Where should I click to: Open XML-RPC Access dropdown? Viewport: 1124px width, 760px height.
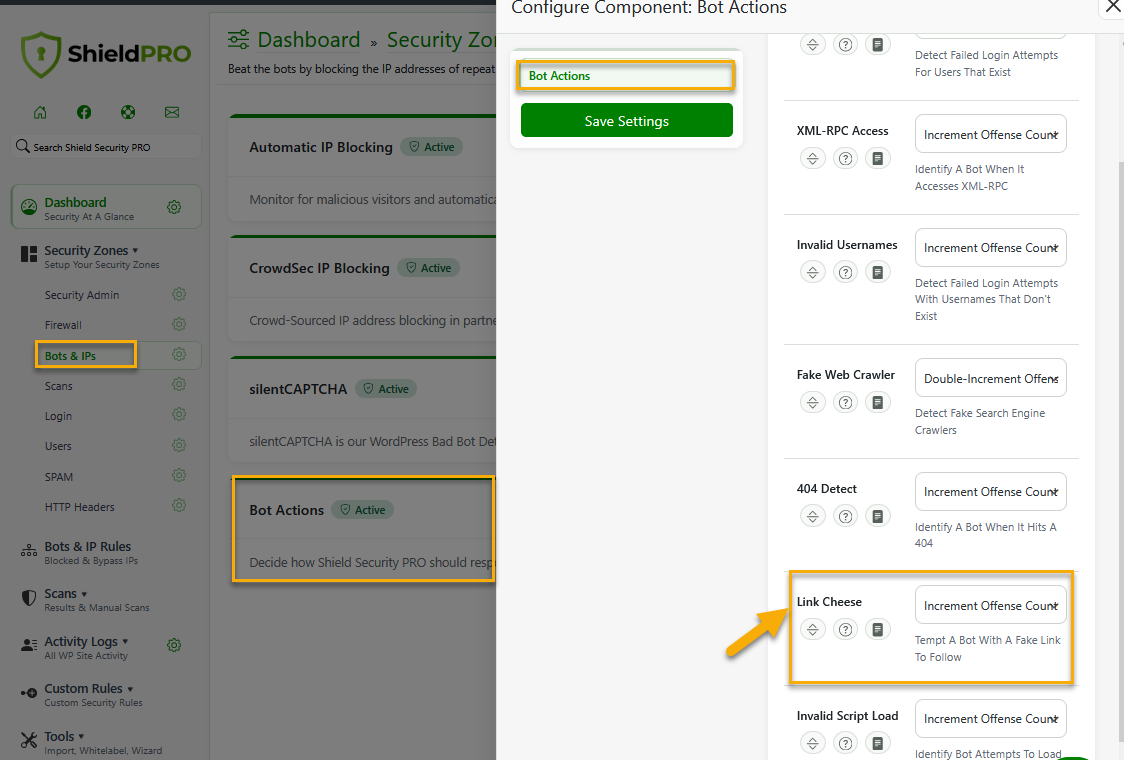click(991, 134)
